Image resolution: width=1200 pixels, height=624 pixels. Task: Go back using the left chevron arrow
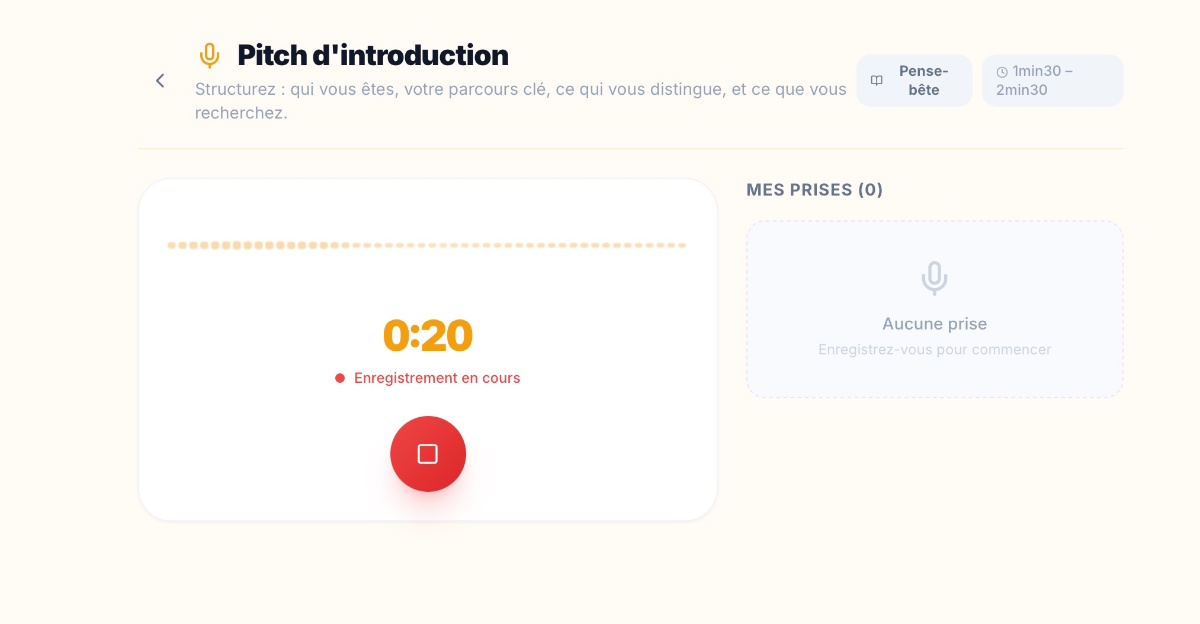point(160,81)
